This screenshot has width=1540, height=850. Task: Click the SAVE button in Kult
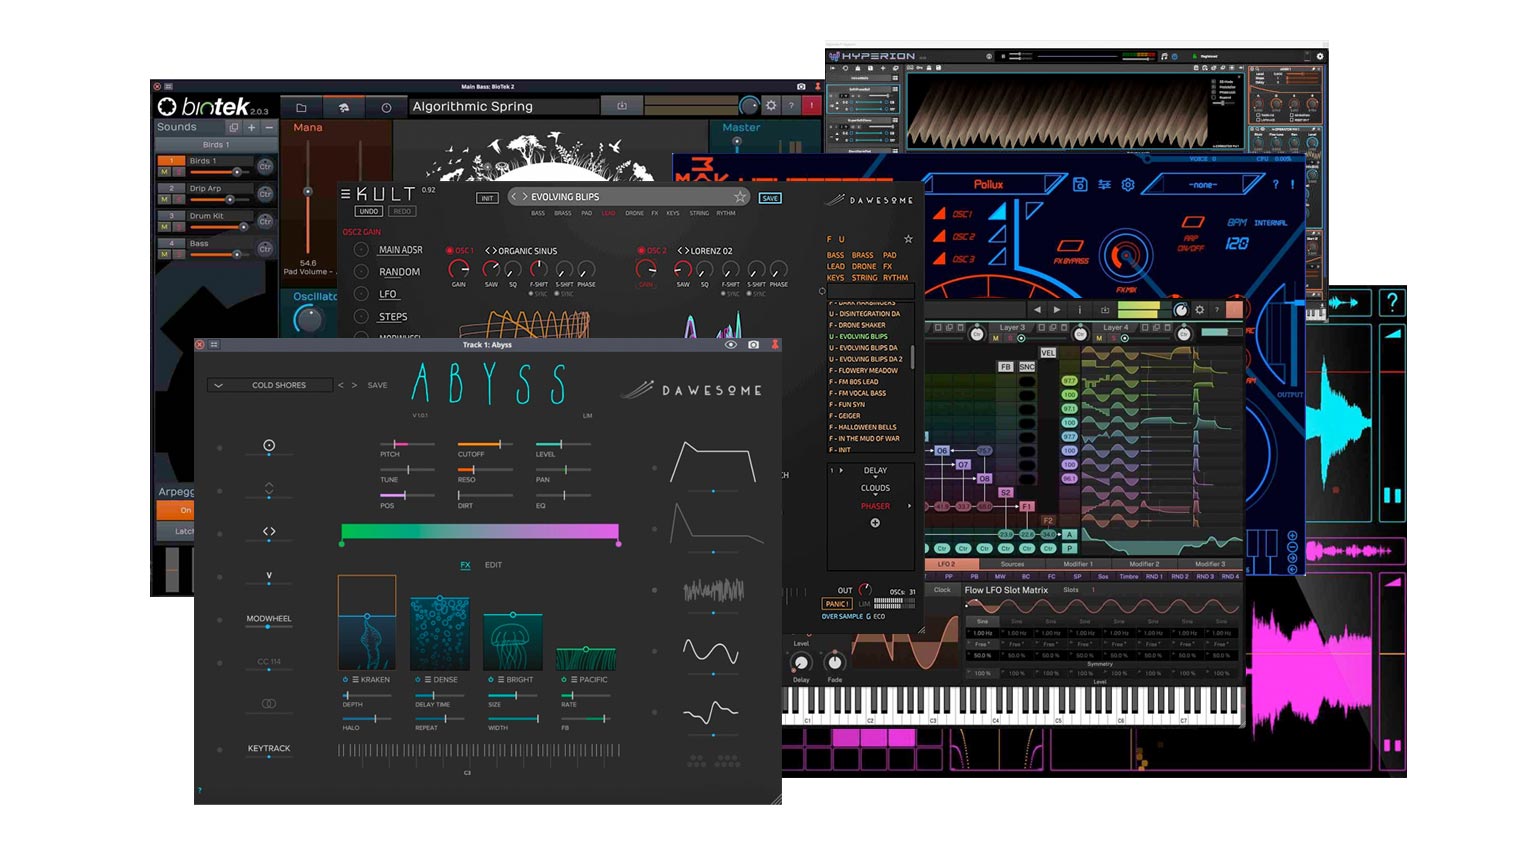point(770,198)
